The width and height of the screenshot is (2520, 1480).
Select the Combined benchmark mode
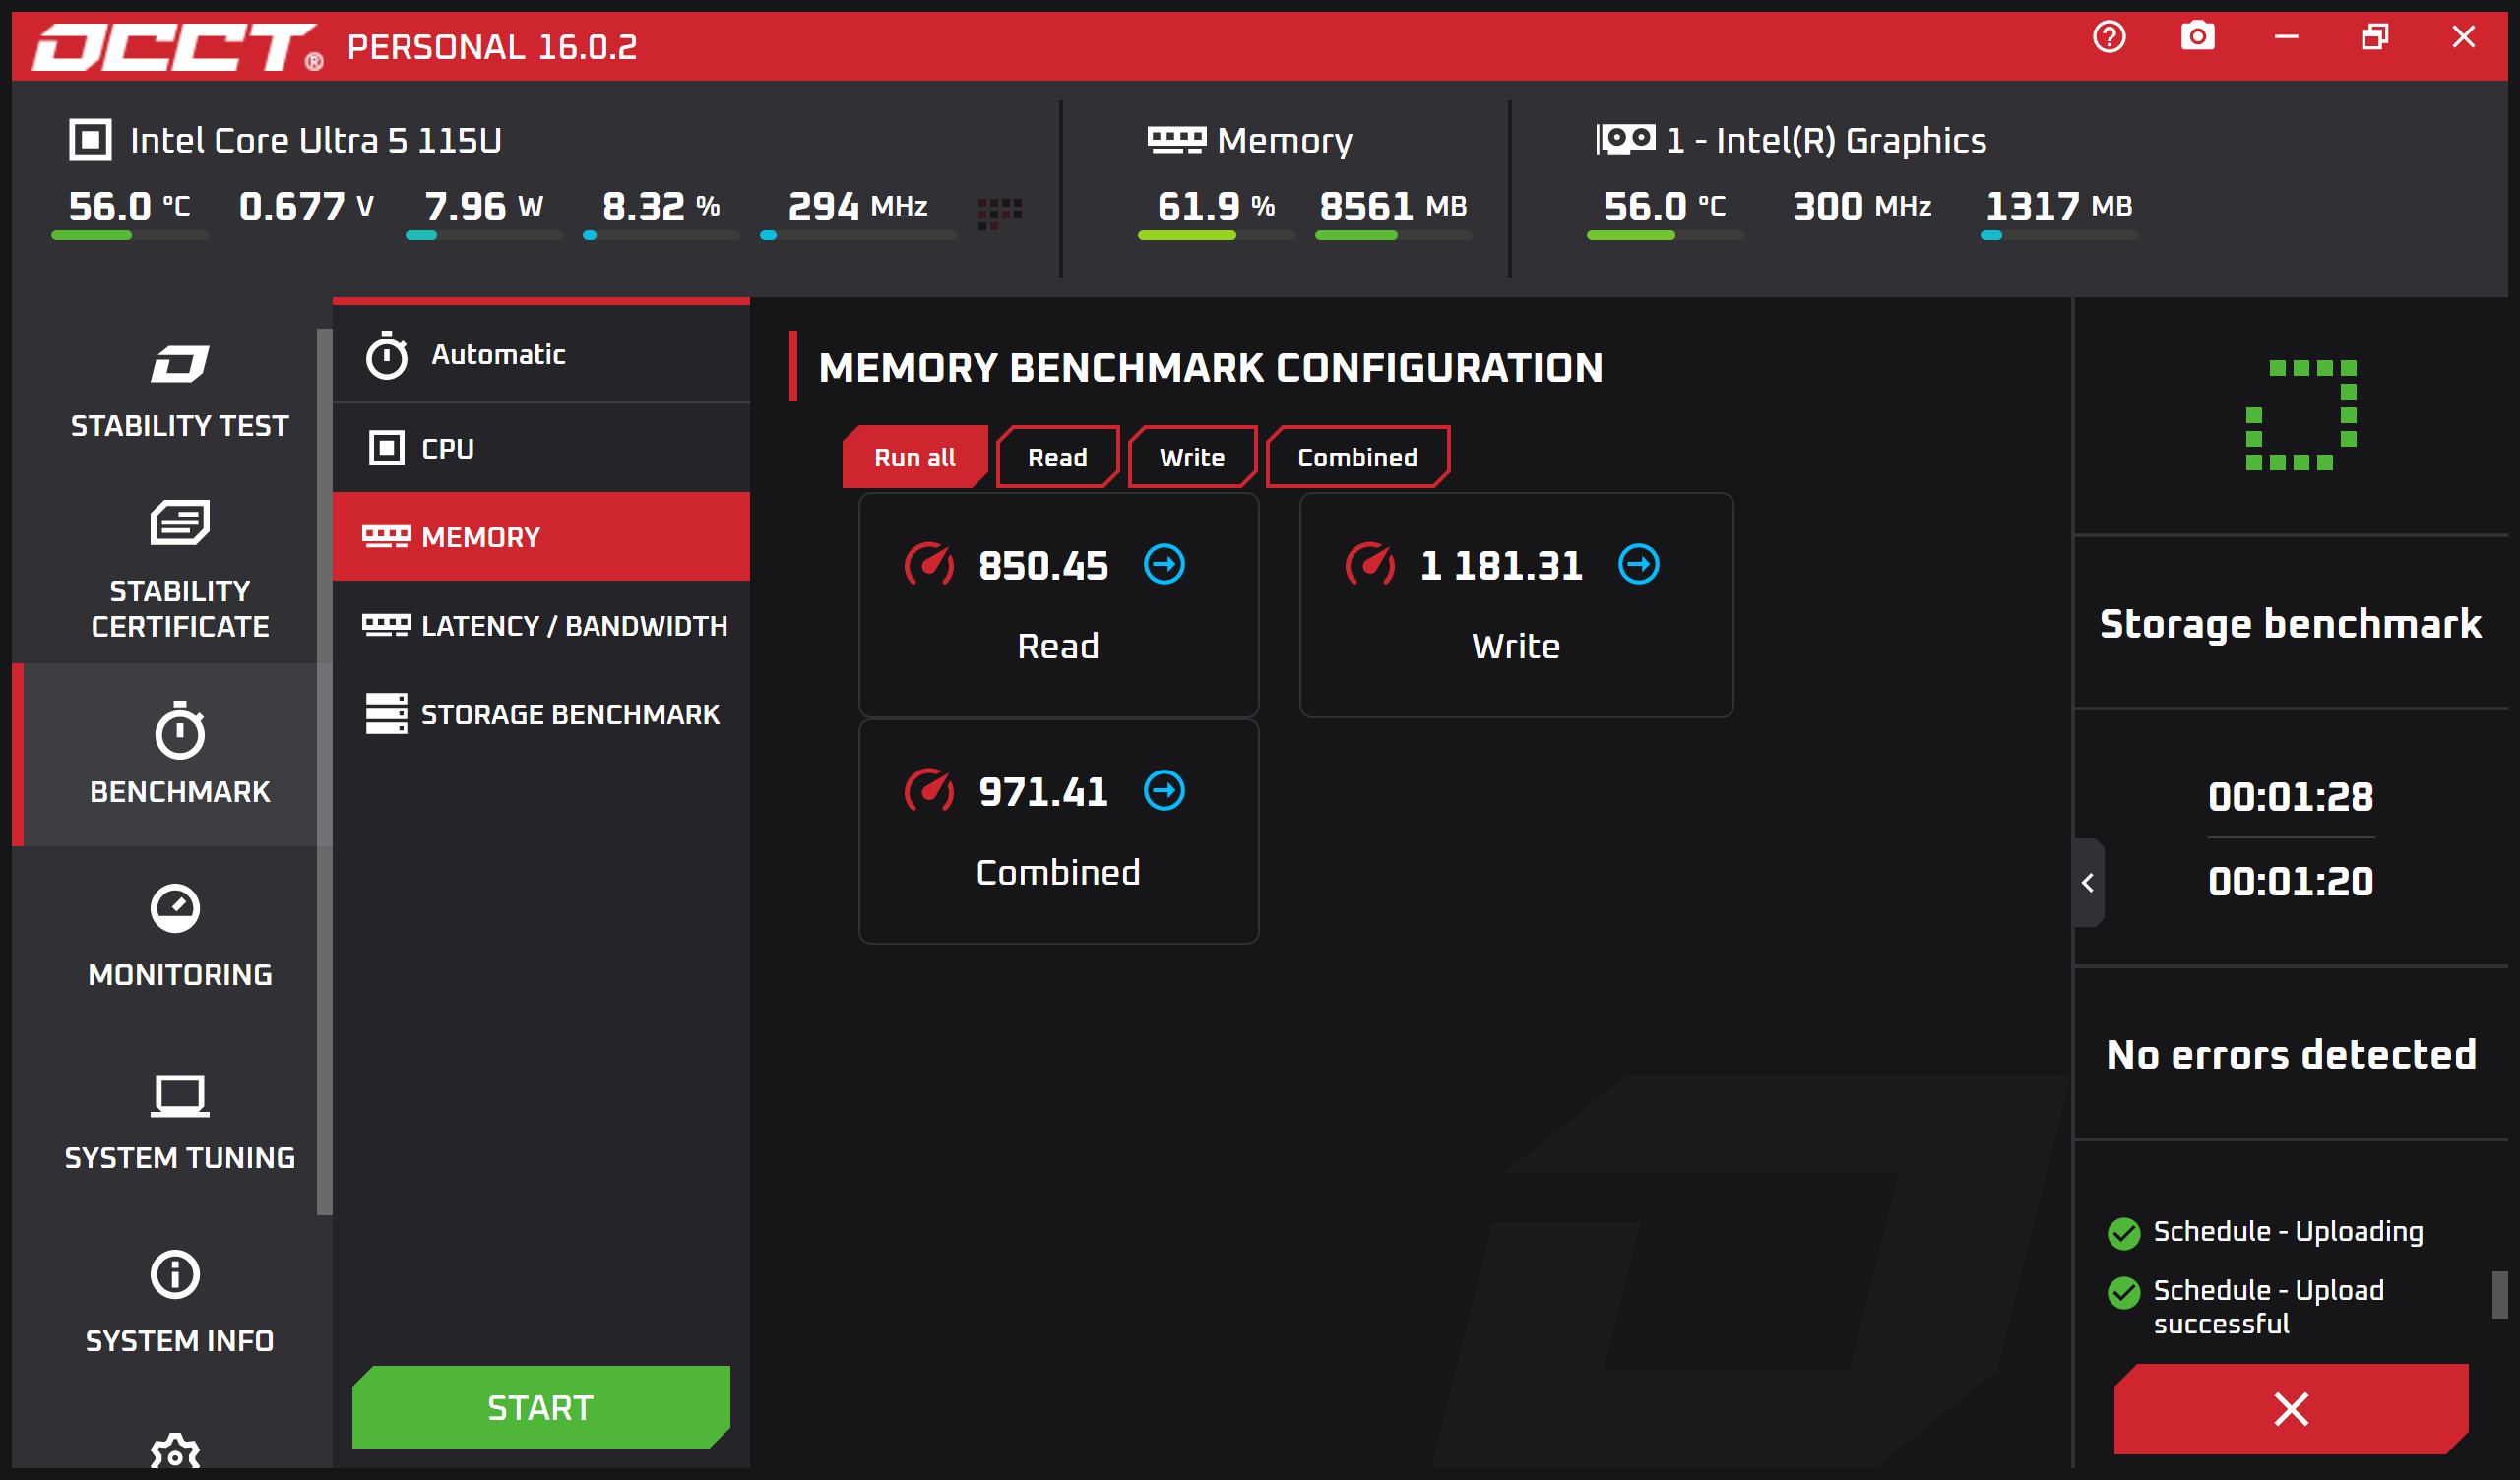click(1357, 458)
